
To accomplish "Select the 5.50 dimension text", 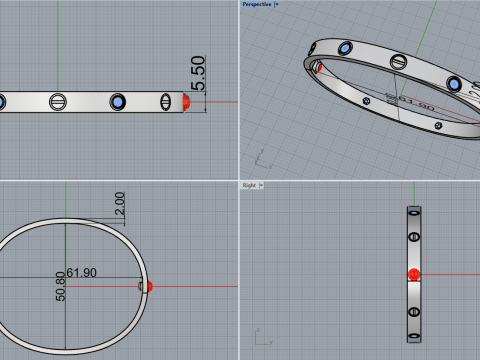I will (198, 73).
